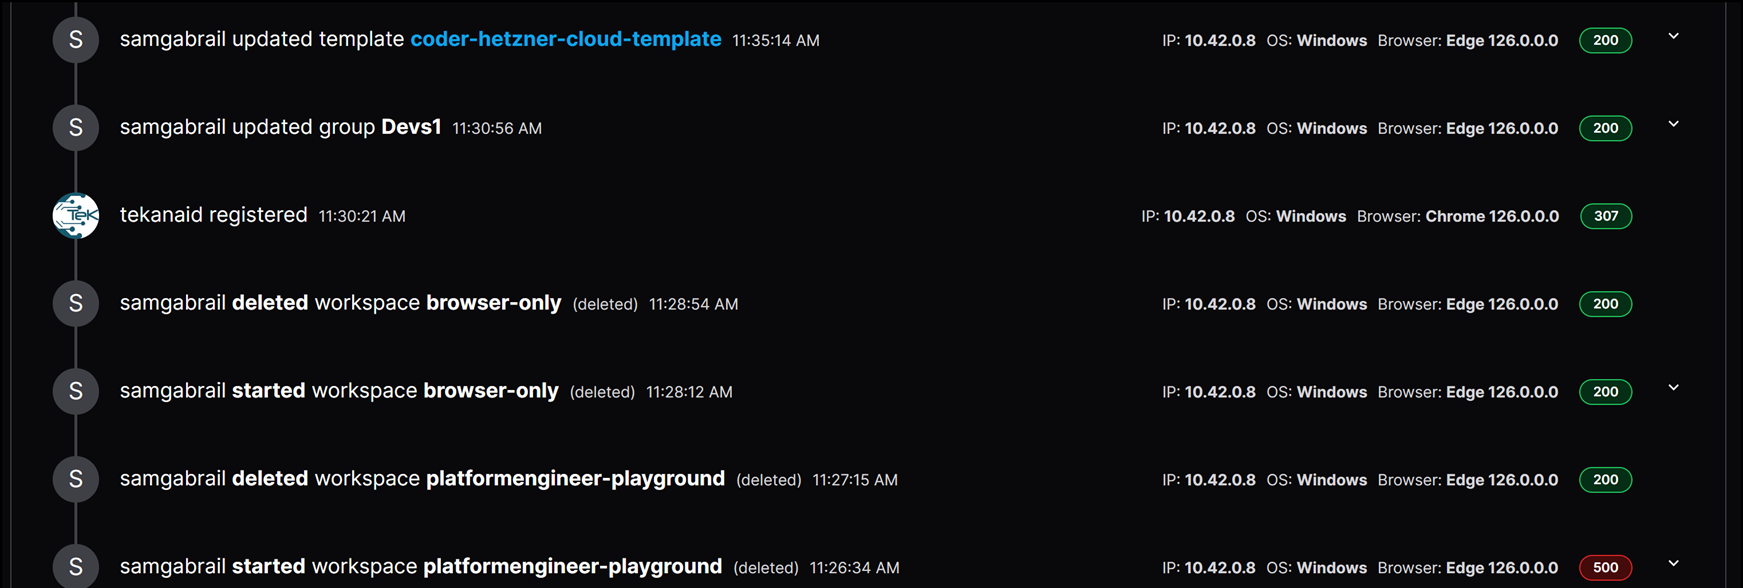Click deleted workspace platformengineer-playground name

(575, 479)
